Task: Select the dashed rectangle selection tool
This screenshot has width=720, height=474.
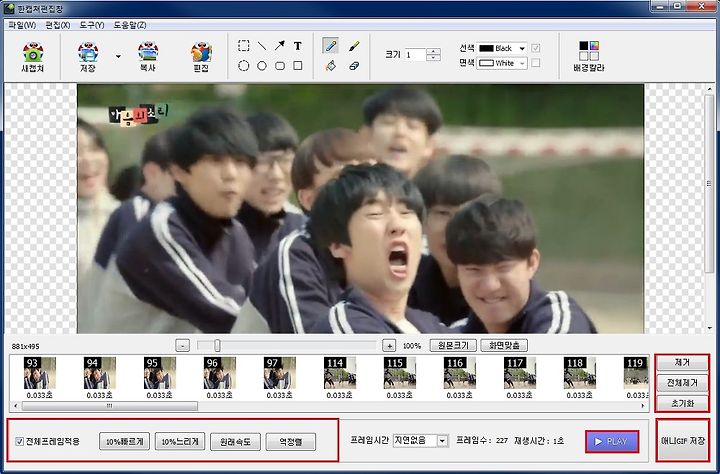Action: tap(243, 45)
